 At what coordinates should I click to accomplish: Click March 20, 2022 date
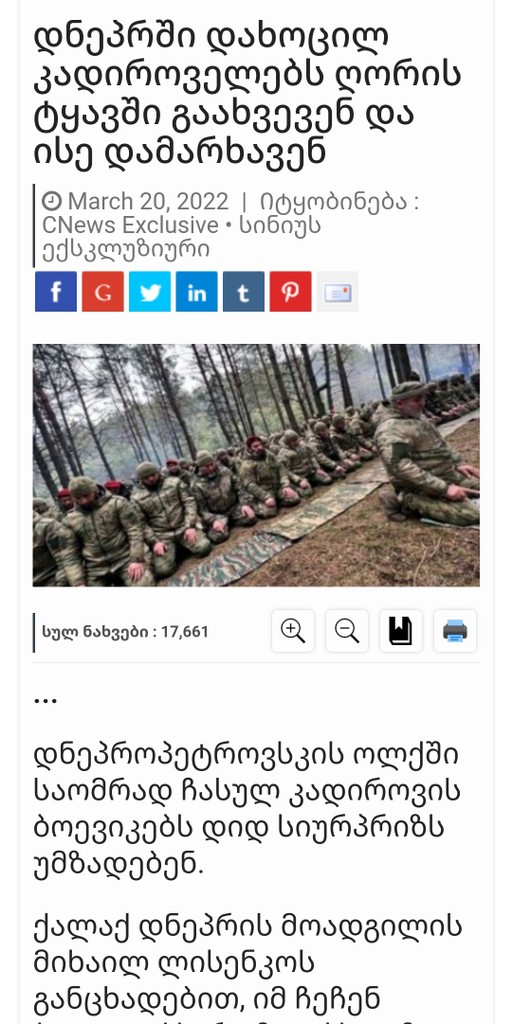point(148,201)
